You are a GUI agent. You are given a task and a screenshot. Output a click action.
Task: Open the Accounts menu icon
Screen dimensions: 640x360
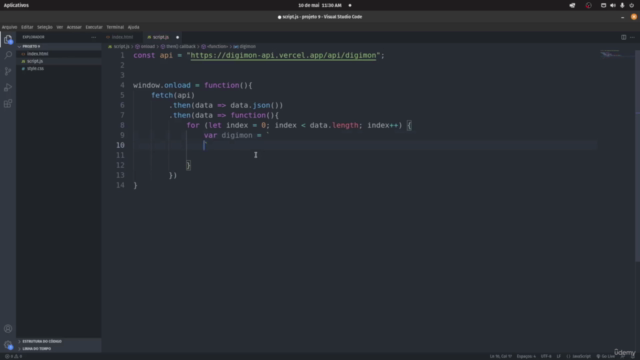(x=8, y=329)
